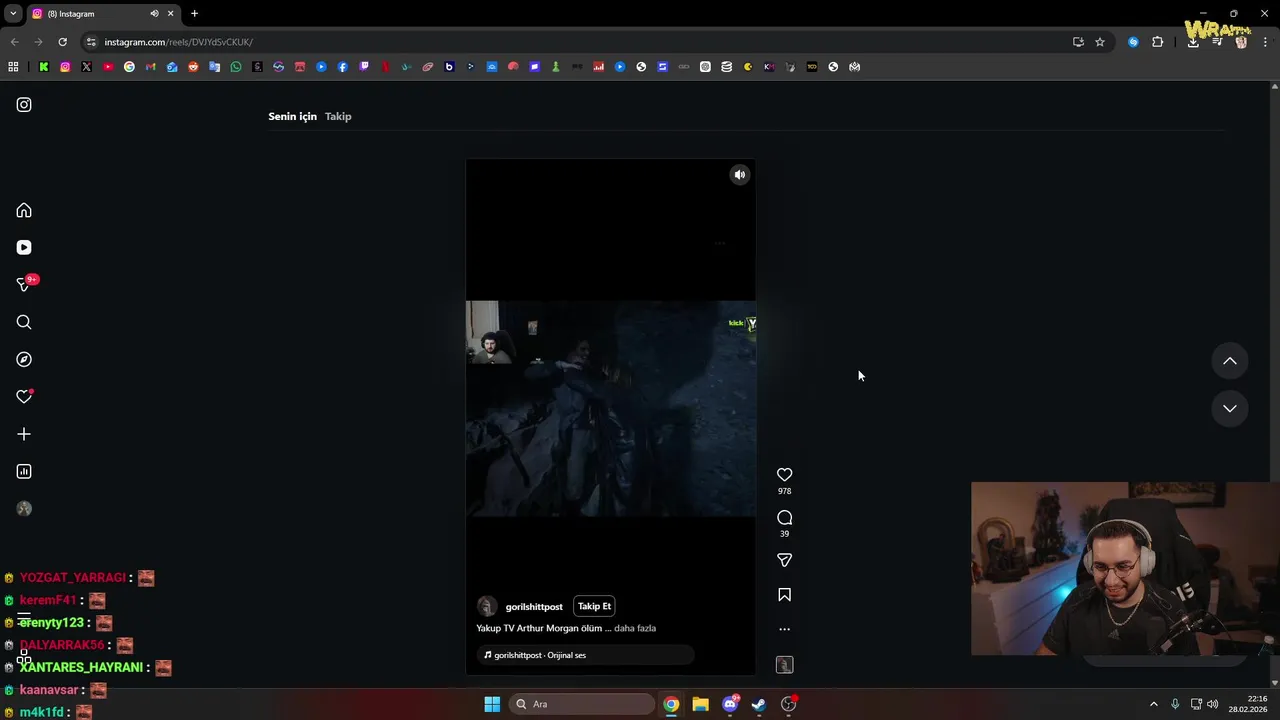Open the Windows Start menu

(x=492, y=704)
